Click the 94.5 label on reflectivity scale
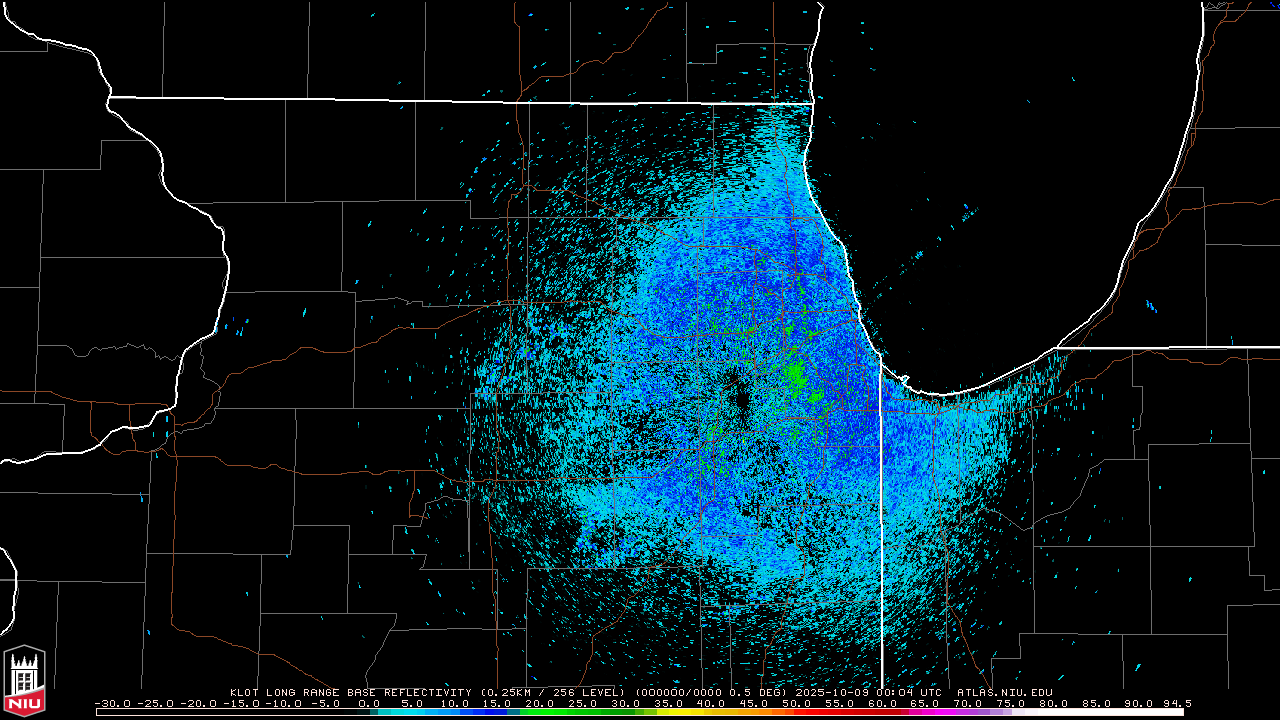The height and width of the screenshot is (720, 1280). coord(1176,703)
